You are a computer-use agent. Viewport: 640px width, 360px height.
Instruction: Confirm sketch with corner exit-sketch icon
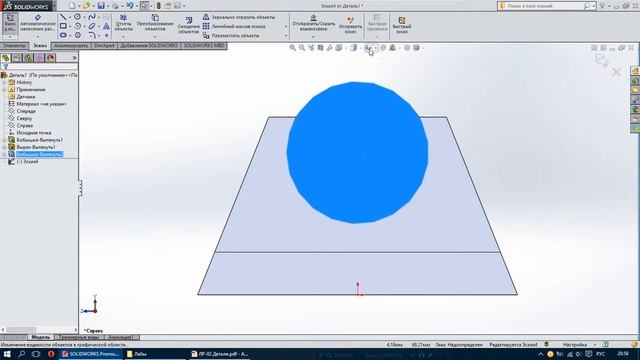coord(602,61)
